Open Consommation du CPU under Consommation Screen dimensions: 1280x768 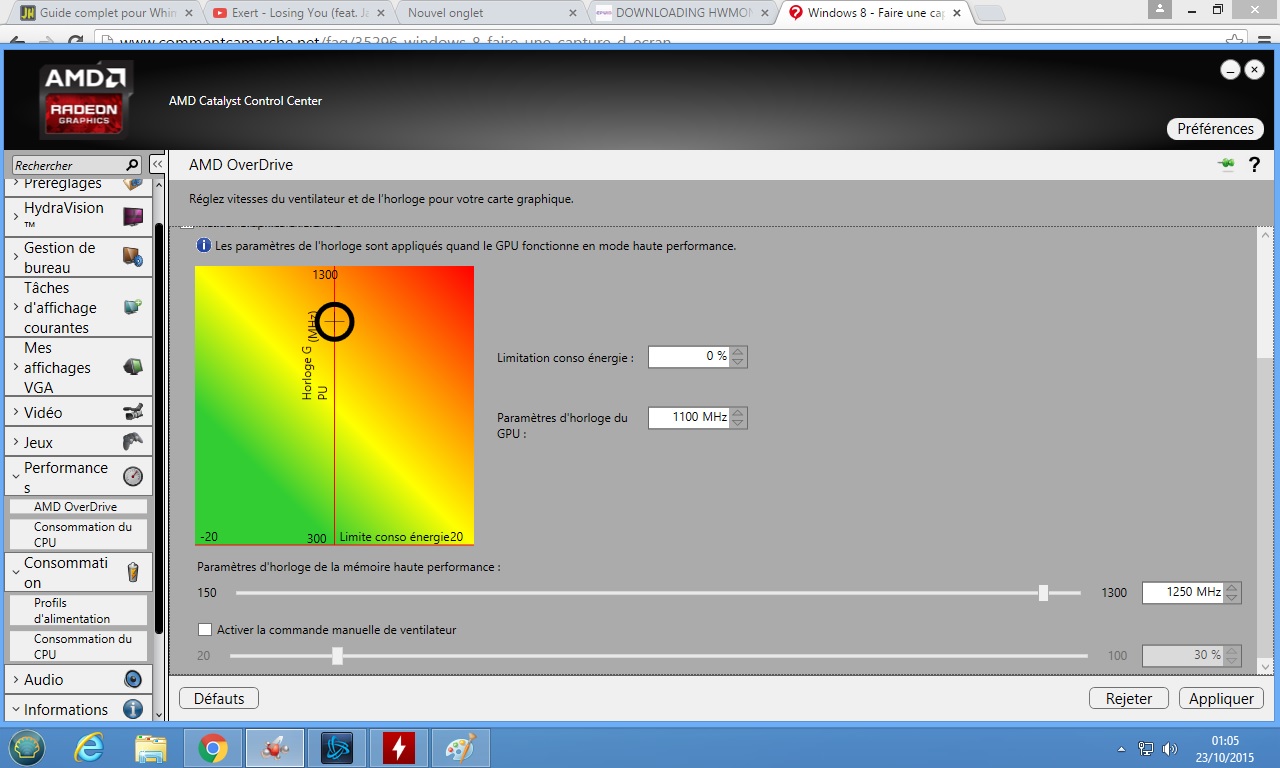coord(78,646)
